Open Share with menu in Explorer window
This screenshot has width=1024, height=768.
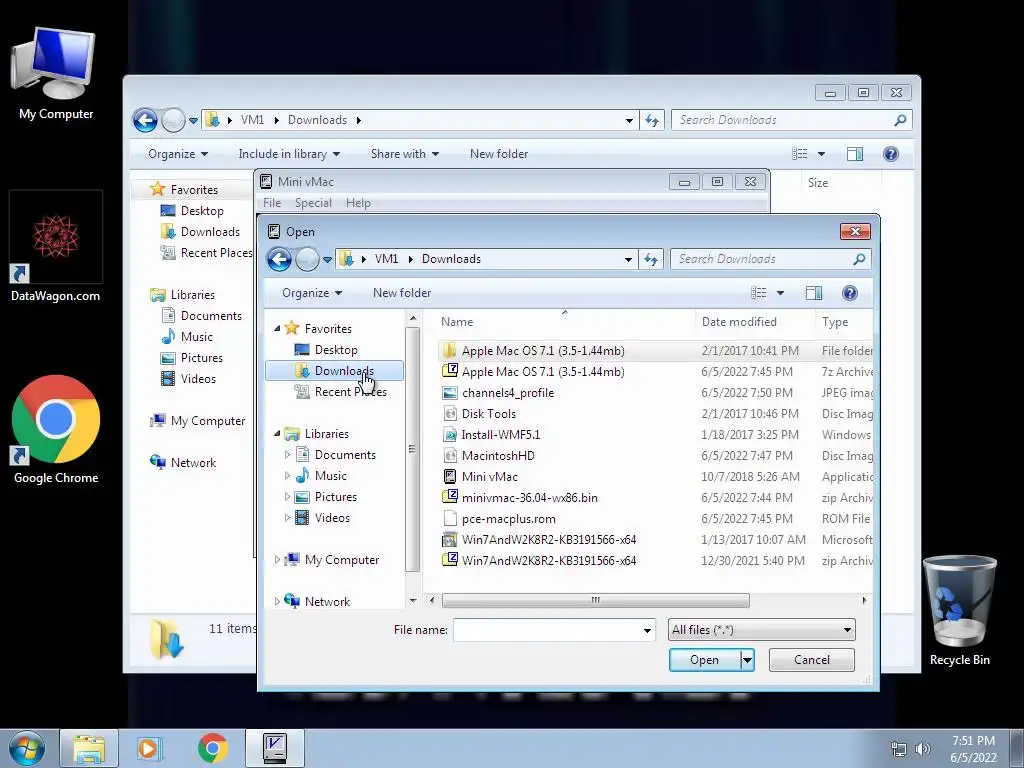(404, 154)
